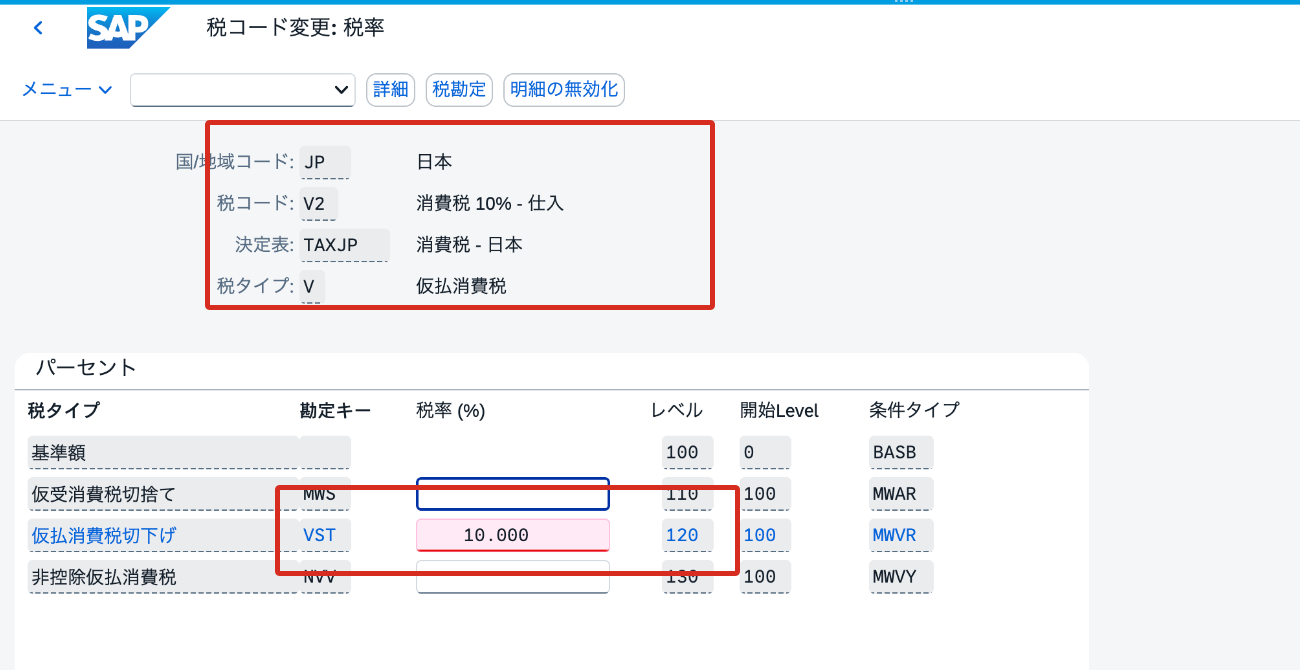Click the 消費税 10% - 仕入 description
Image resolution: width=1300 pixels, height=670 pixels.
tap(490, 204)
